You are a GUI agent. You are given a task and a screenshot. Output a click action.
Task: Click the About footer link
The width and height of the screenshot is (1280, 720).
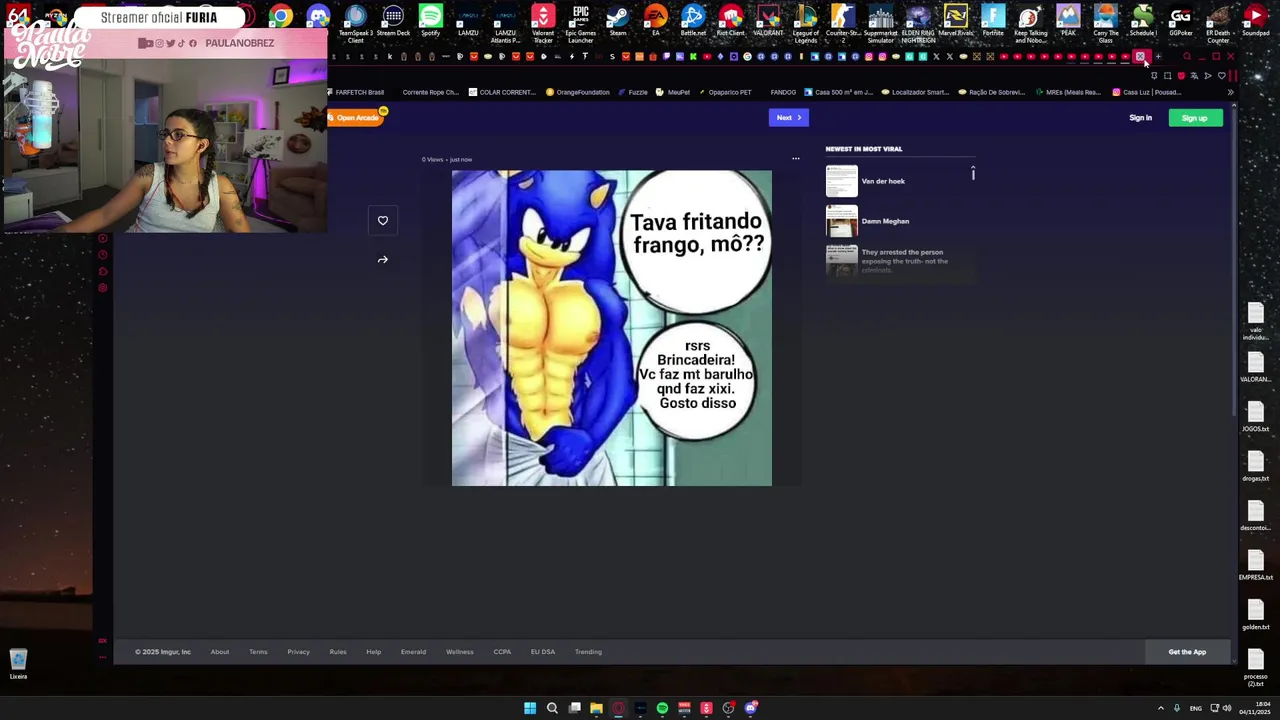click(x=220, y=652)
